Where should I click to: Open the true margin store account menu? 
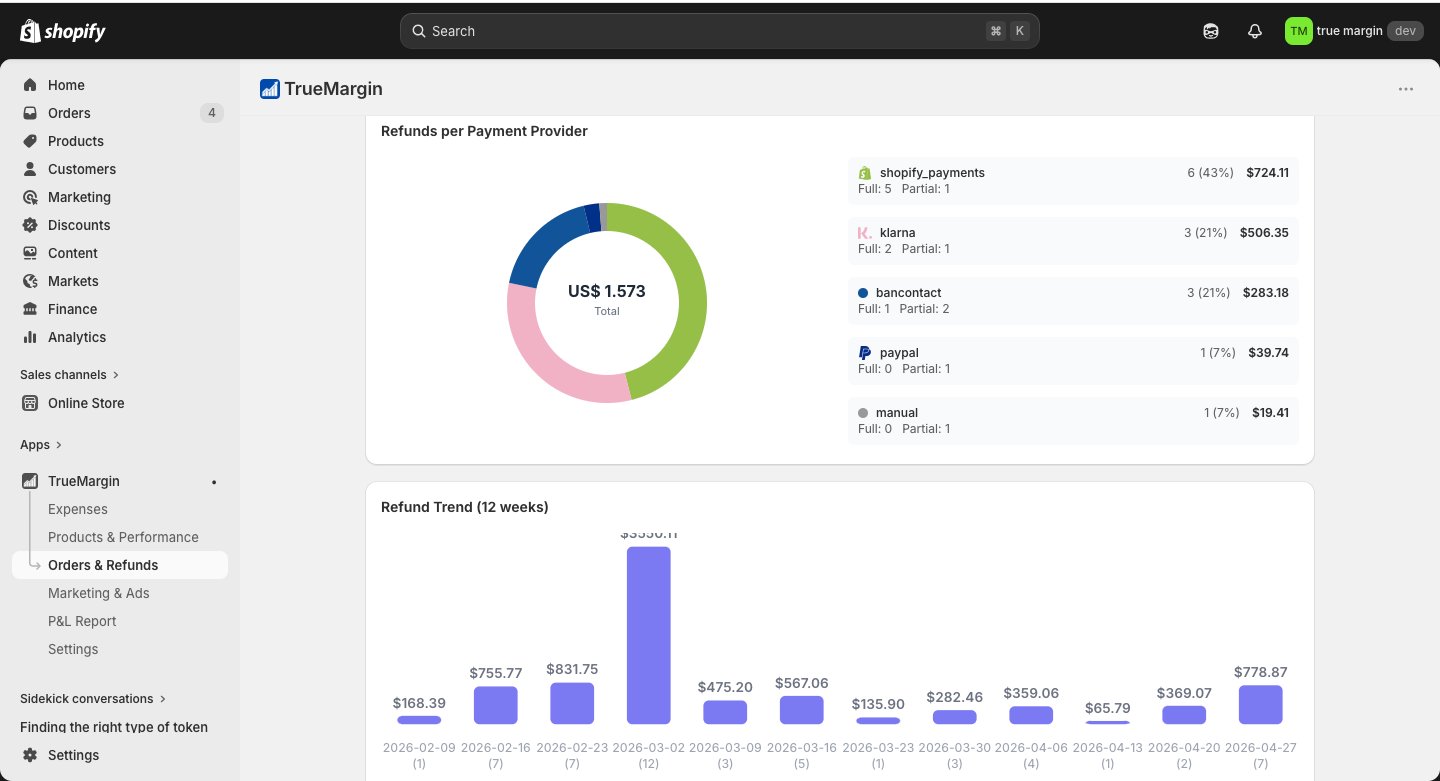[x=1353, y=31]
